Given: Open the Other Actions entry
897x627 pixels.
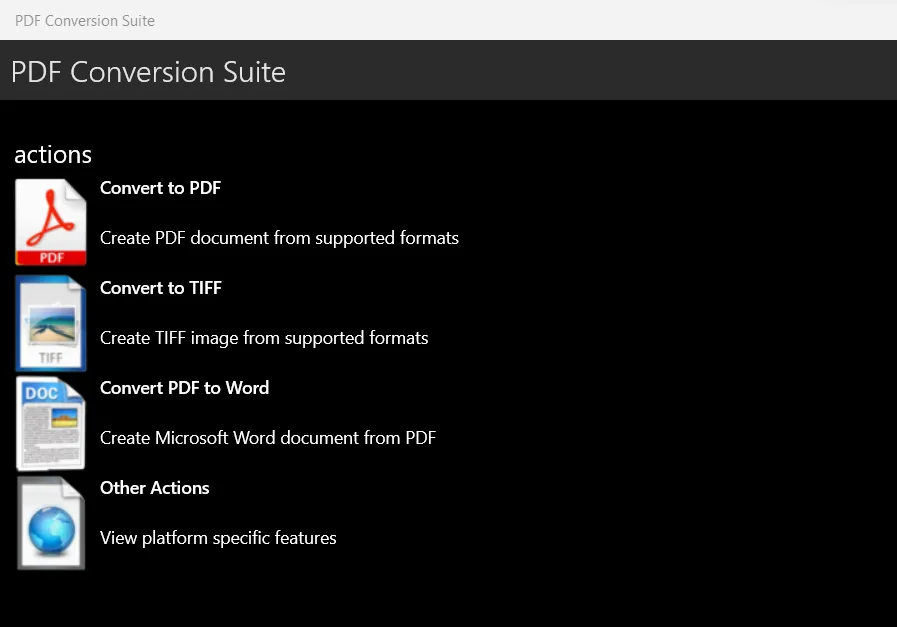Looking at the screenshot, I should [154, 488].
